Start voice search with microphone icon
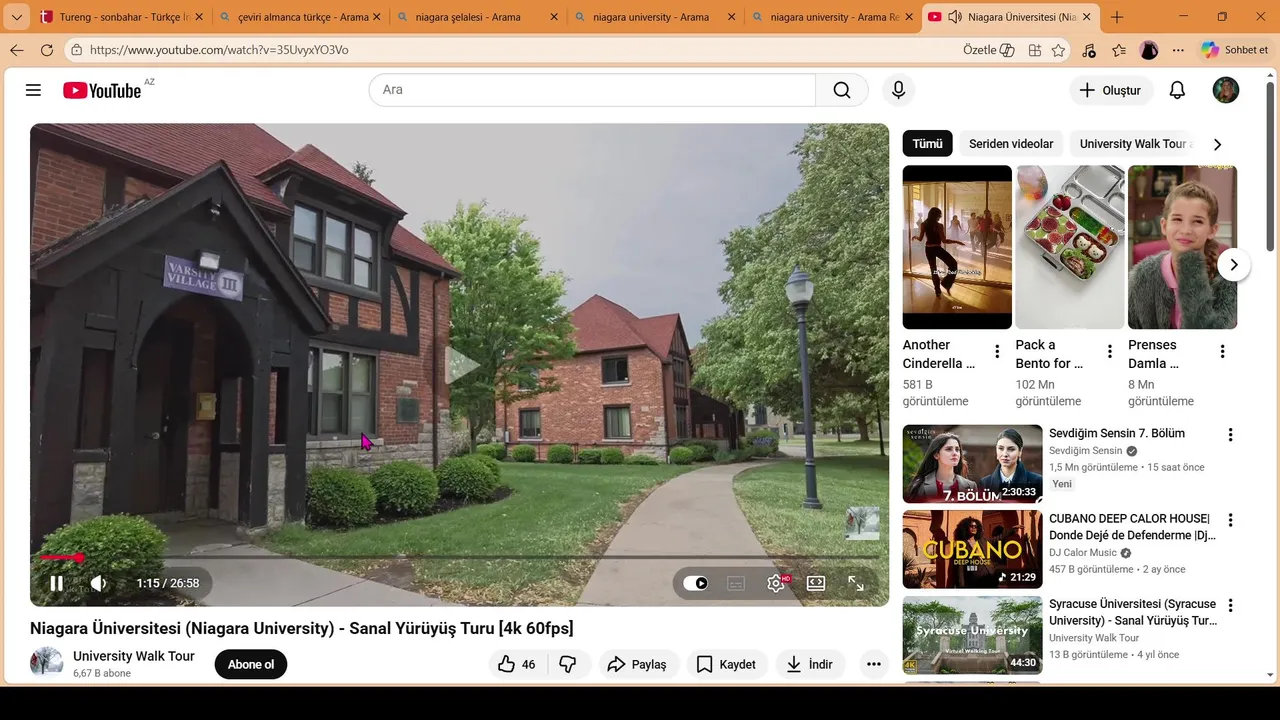 898,90
